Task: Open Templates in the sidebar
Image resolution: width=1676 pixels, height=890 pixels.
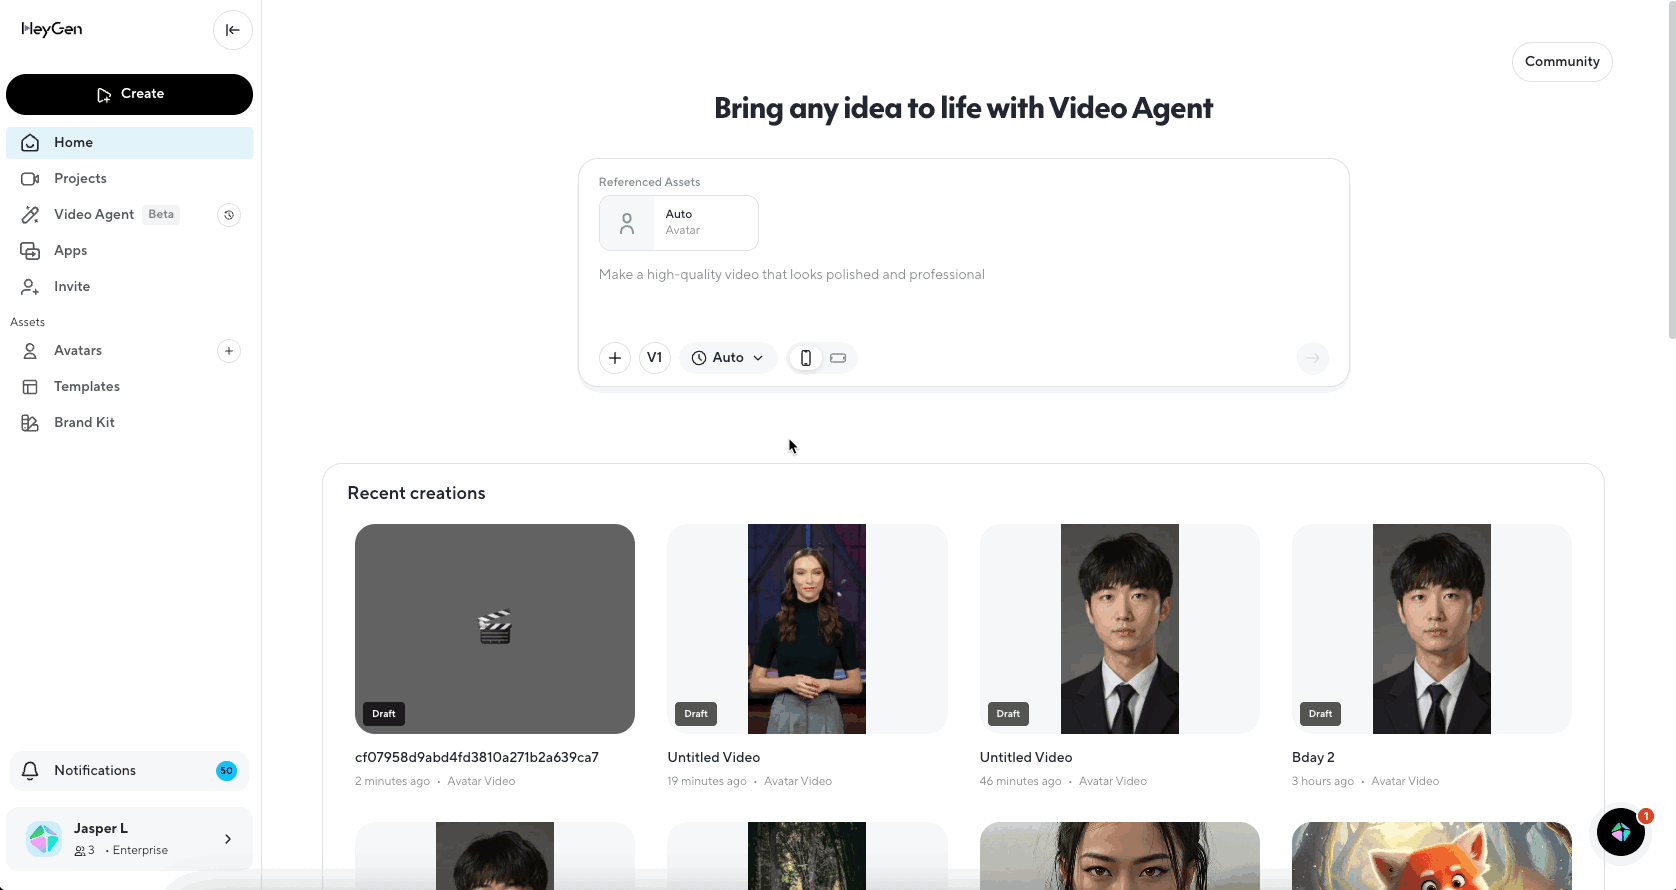Action: click(x=129, y=387)
